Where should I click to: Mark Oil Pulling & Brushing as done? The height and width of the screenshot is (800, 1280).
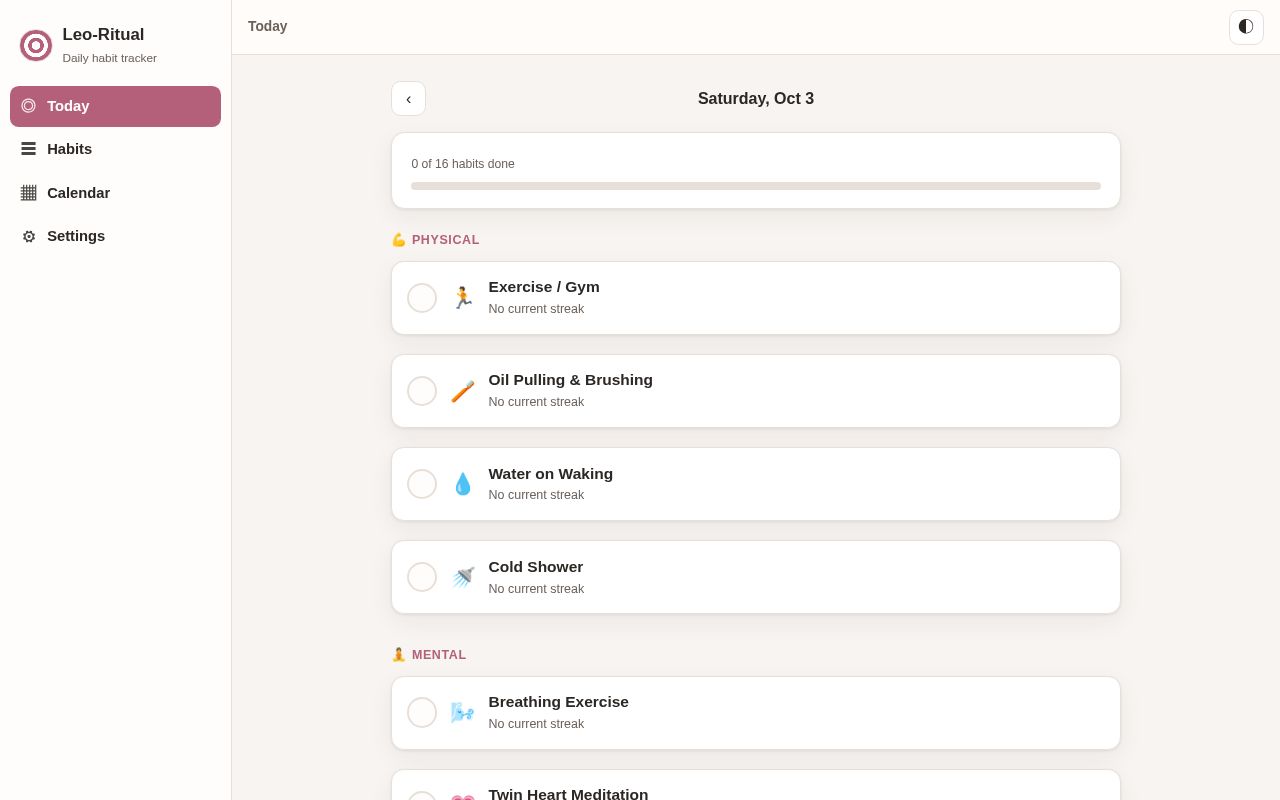[x=422, y=391]
